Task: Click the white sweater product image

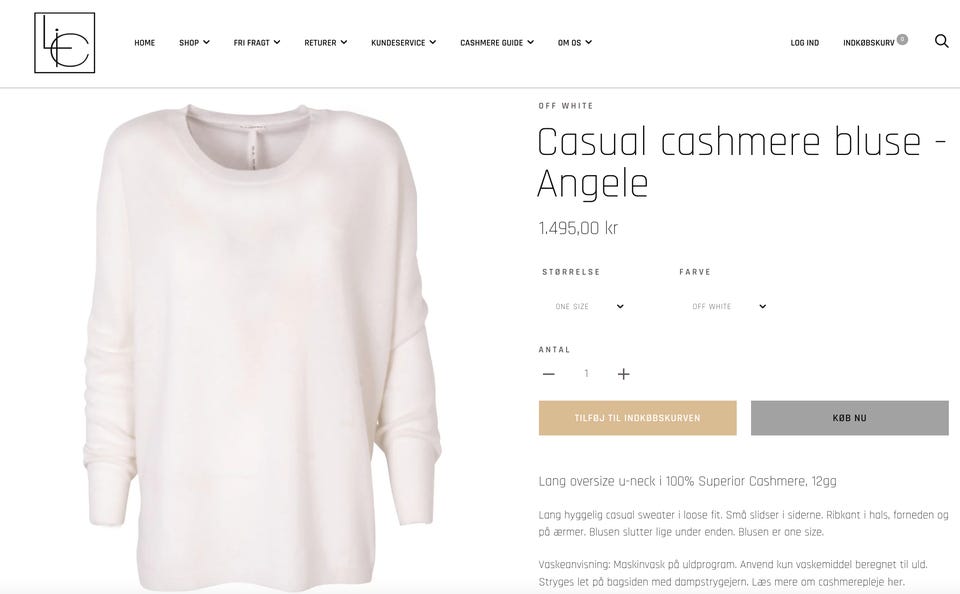Action: [262, 346]
